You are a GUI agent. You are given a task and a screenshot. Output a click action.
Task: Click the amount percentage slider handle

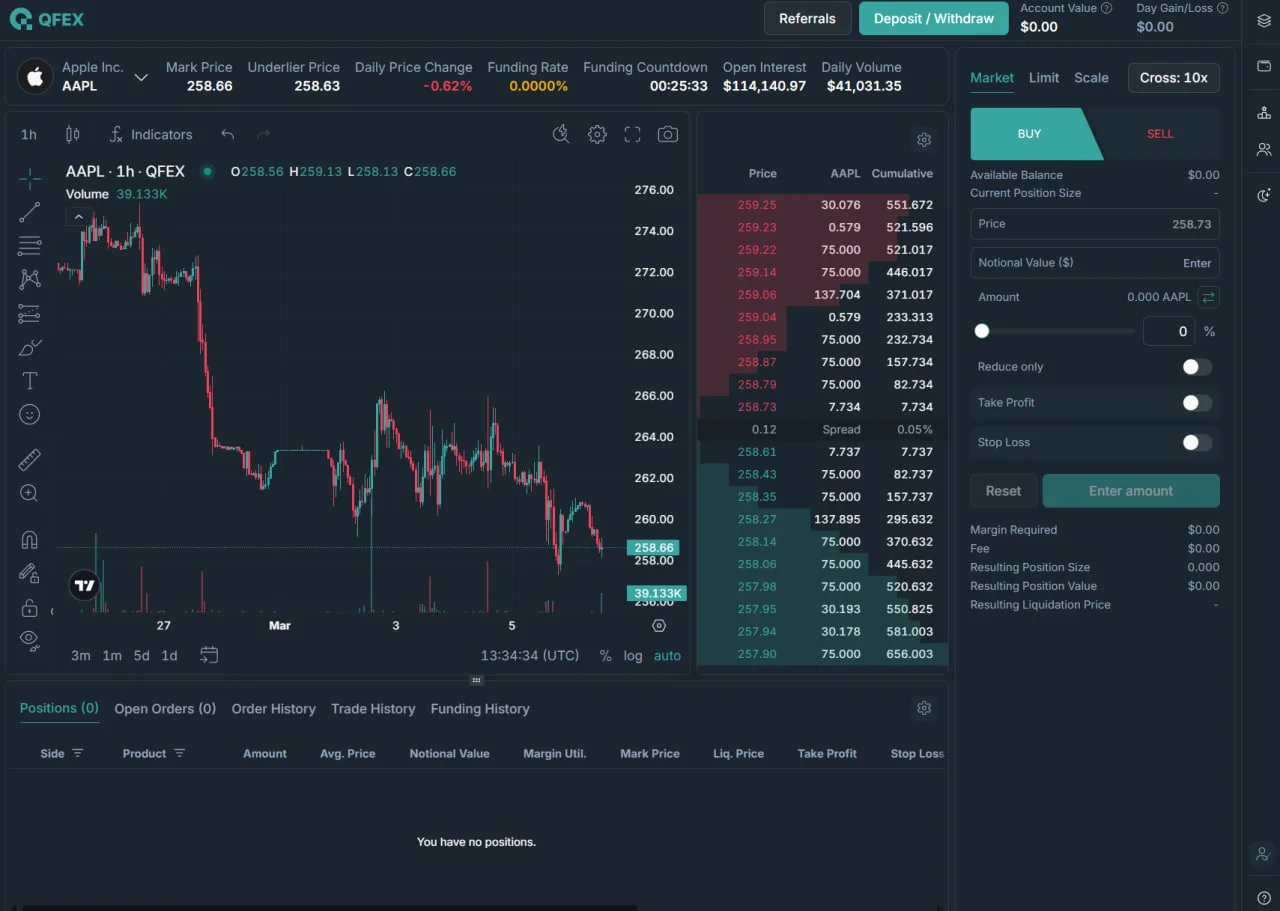click(x=982, y=331)
